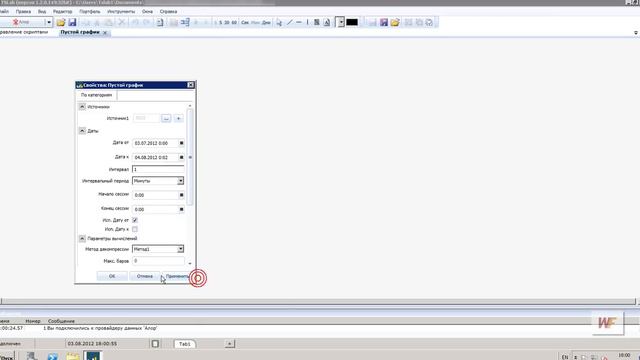Open the PowerShell taskbar icon
This screenshot has height=360, width=640.
(52, 356)
